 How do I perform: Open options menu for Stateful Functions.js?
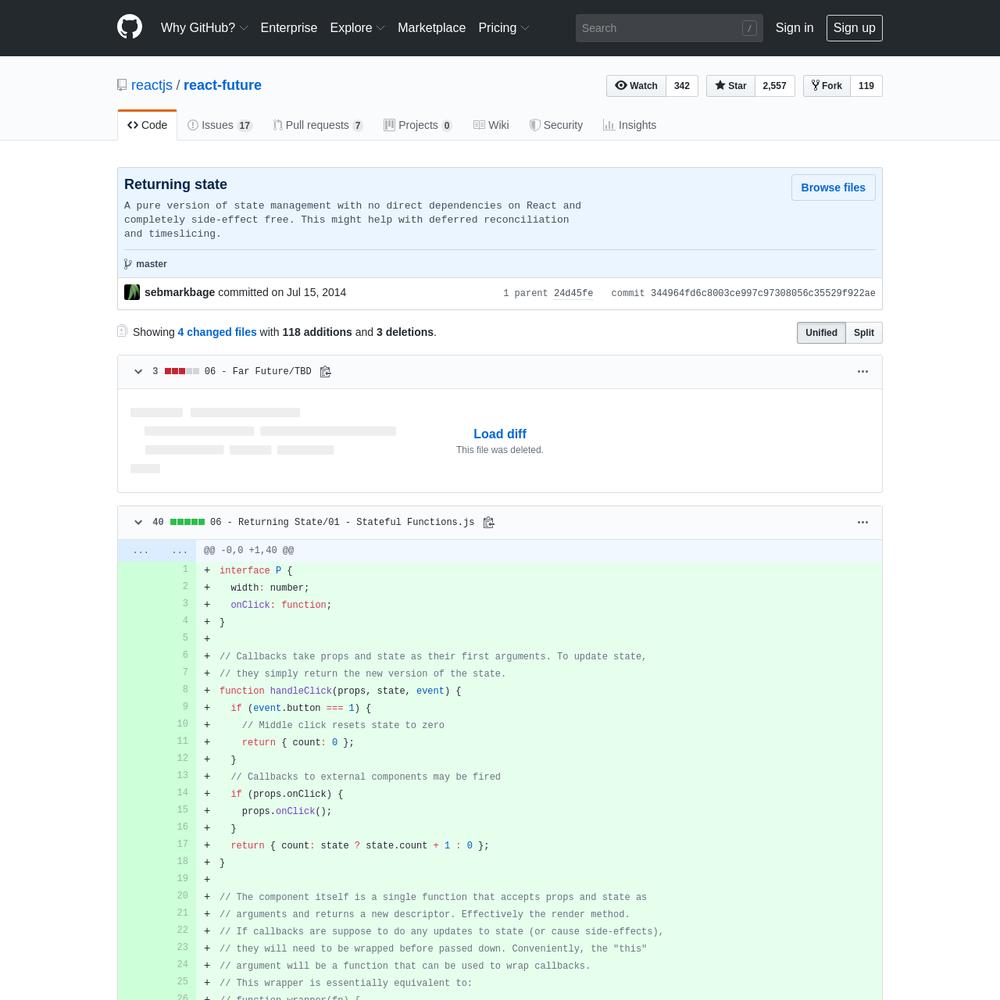click(862, 522)
